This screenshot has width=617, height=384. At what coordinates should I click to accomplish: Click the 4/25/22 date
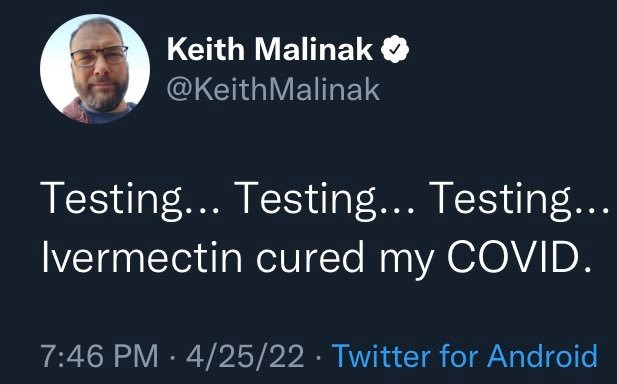(245, 356)
